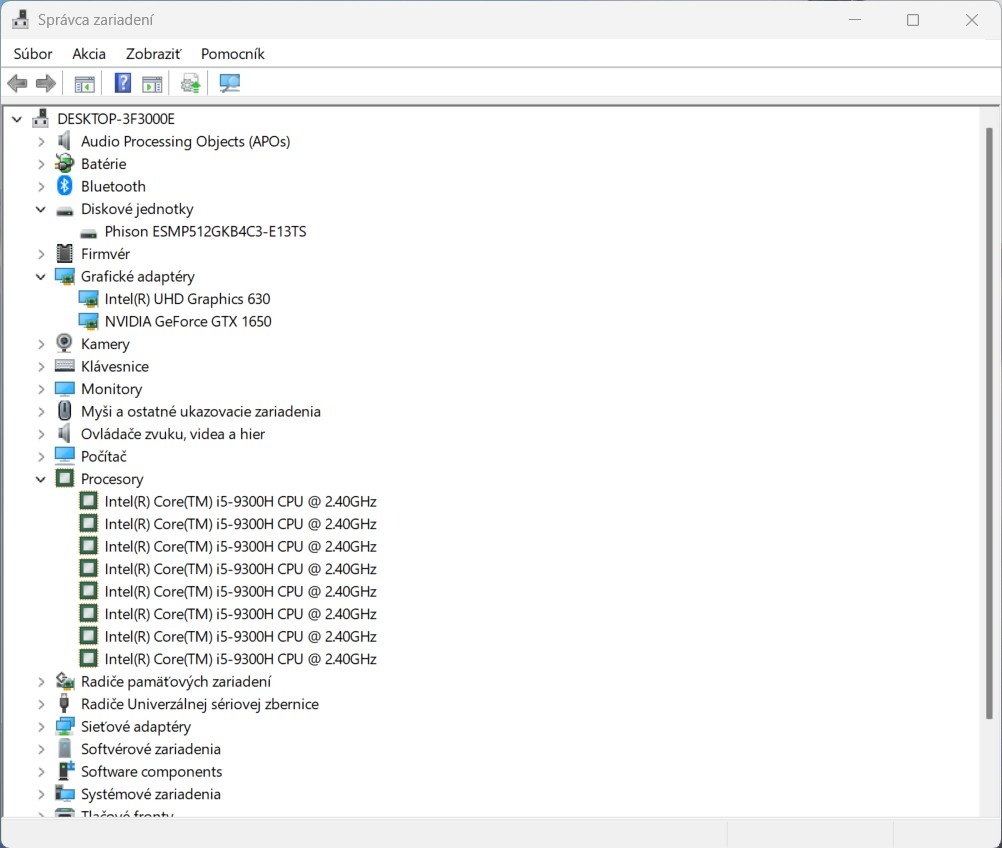Select Intel(R) UHD Graphics 630 item
Screen dimensions: 1002x848
click(187, 299)
